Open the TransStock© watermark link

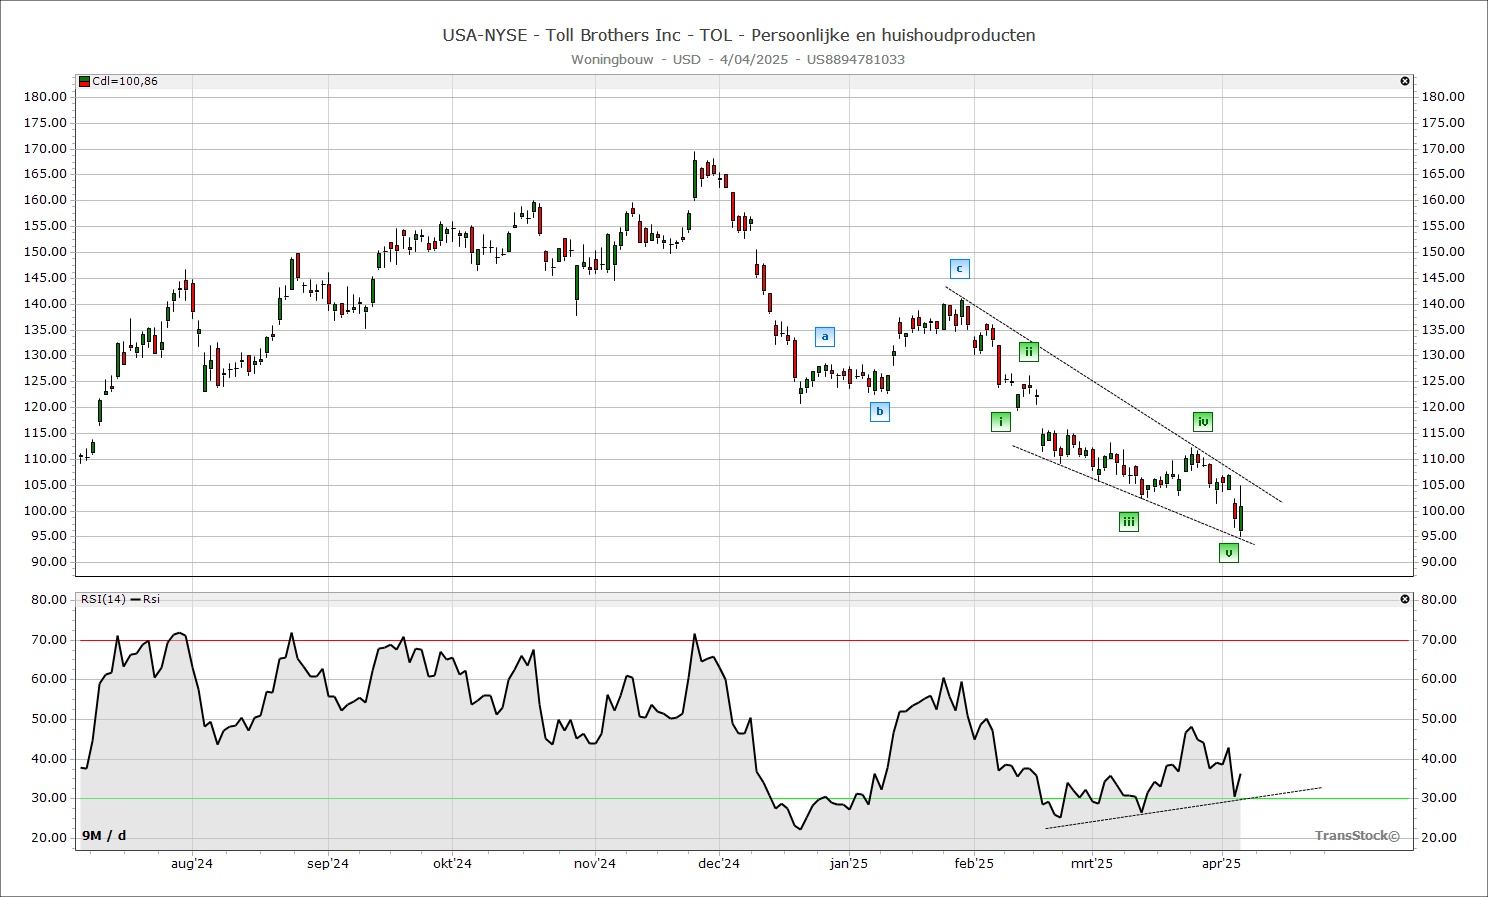[x=1356, y=835]
